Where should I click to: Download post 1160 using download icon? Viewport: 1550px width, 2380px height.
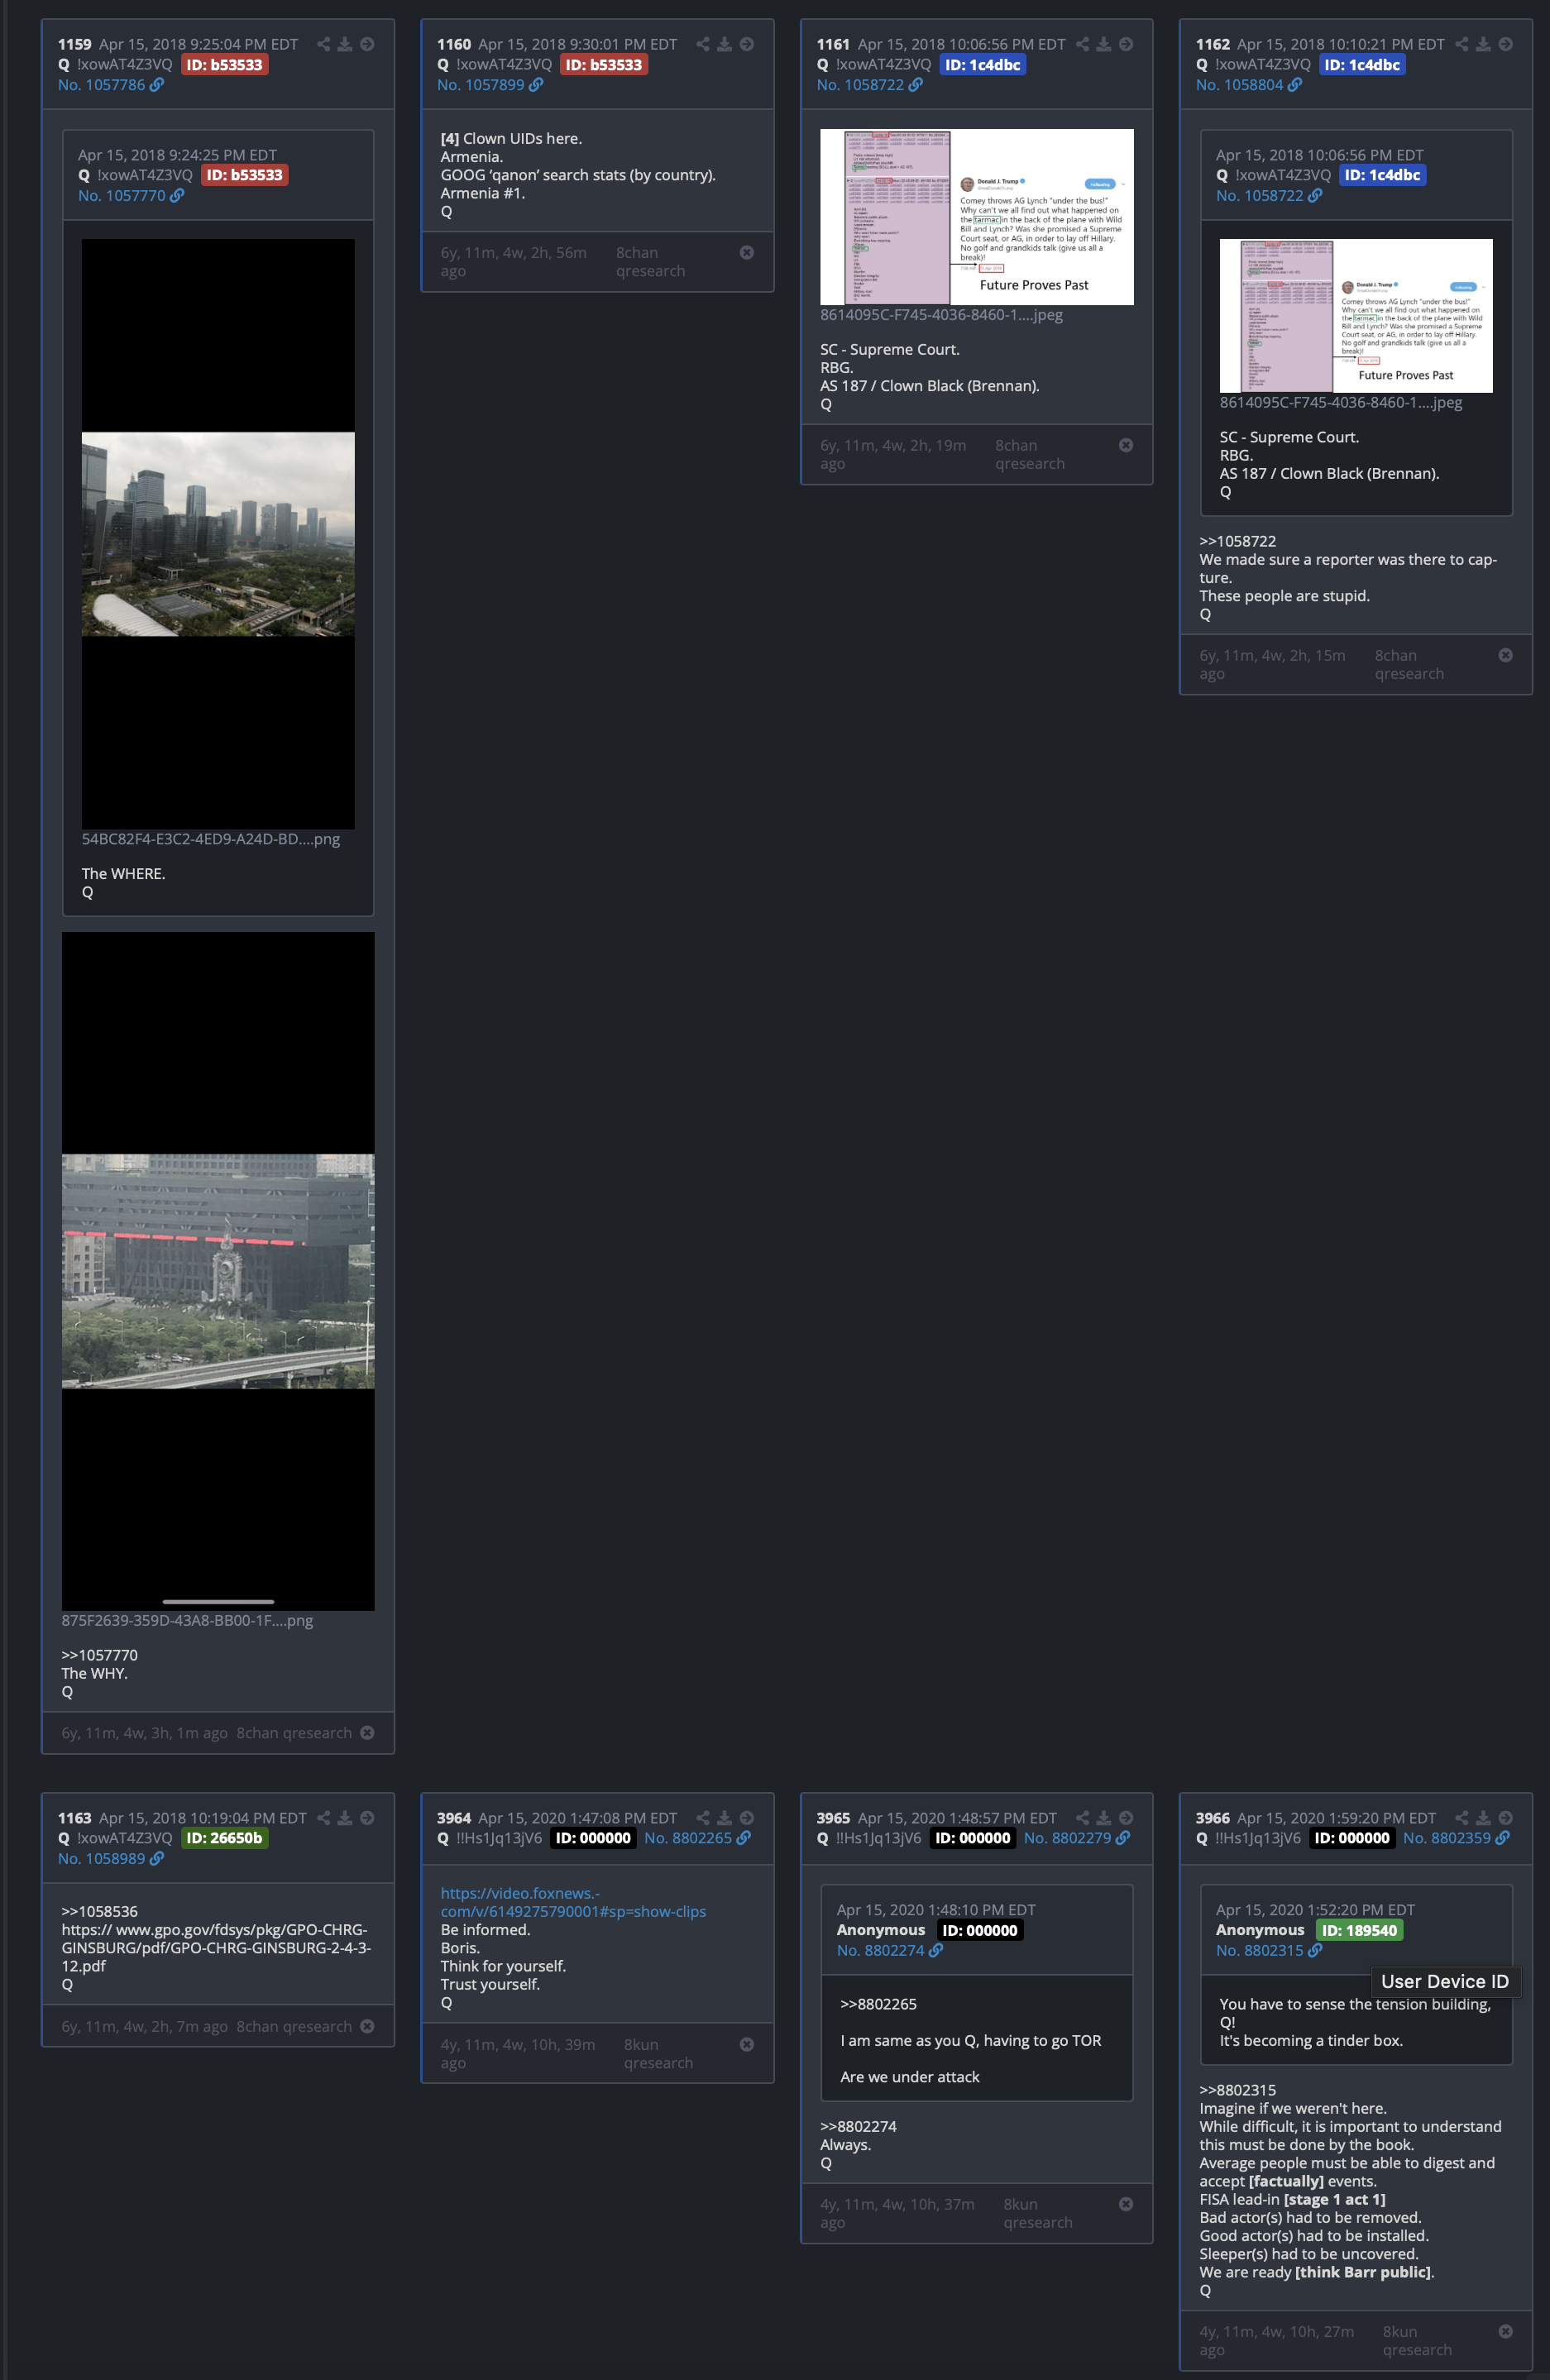click(x=725, y=44)
